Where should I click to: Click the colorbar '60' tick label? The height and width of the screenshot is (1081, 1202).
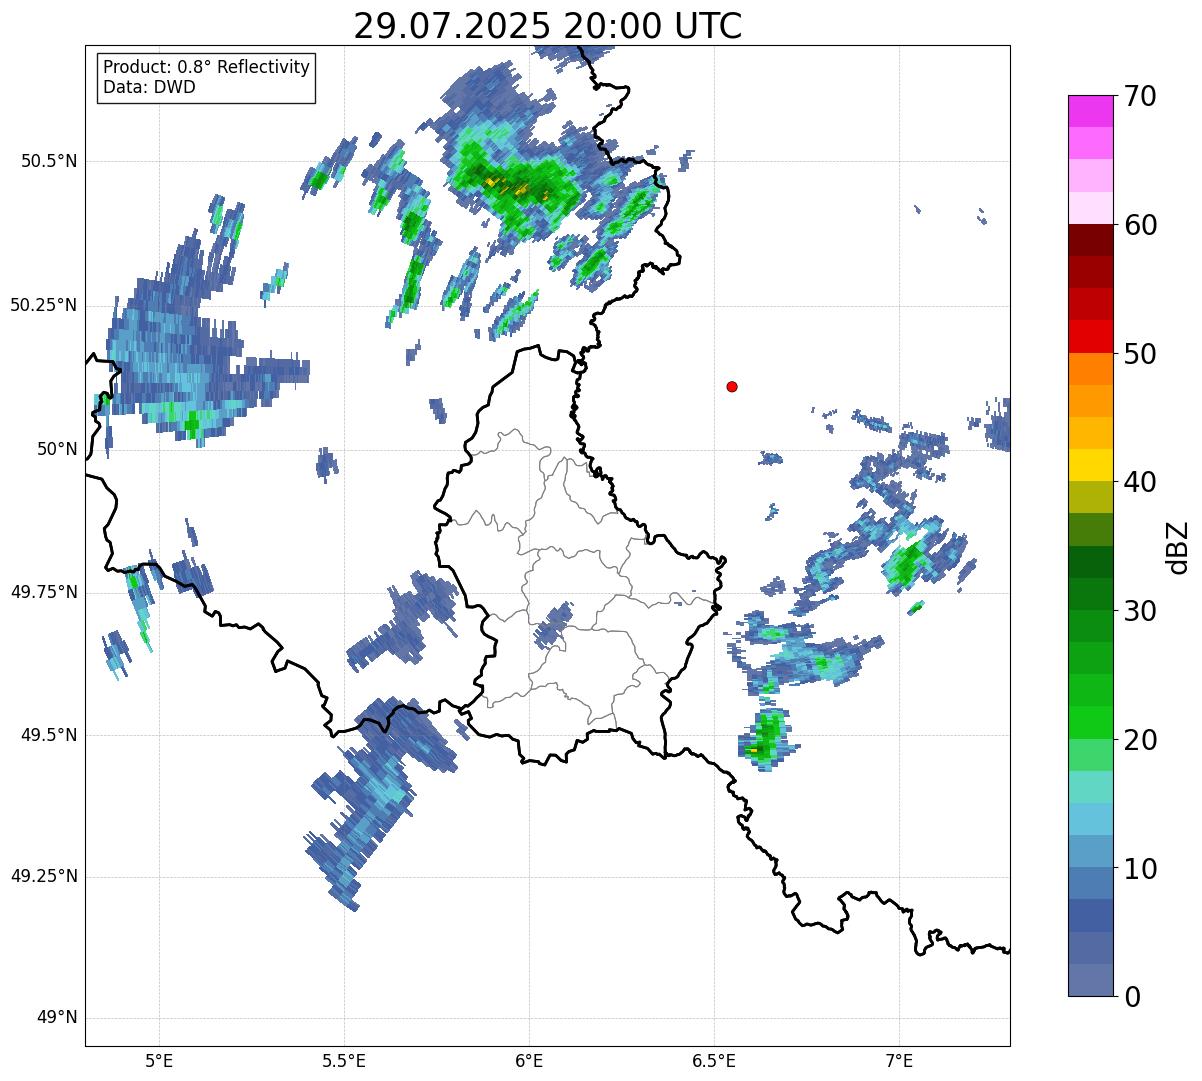tap(1140, 225)
